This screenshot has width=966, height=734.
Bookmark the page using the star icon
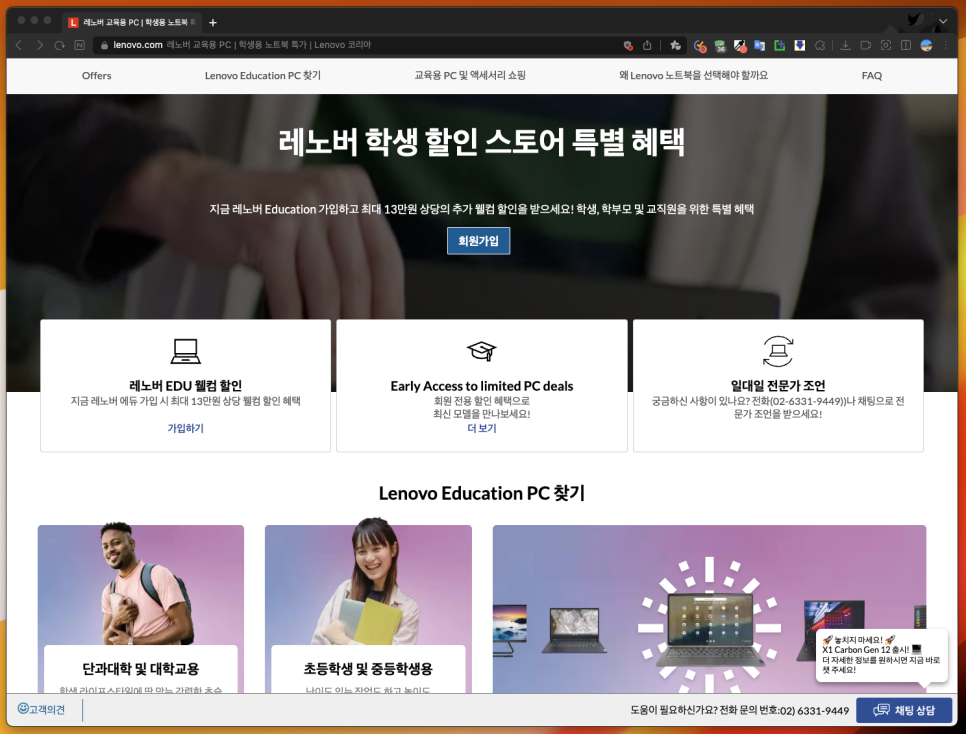(675, 45)
